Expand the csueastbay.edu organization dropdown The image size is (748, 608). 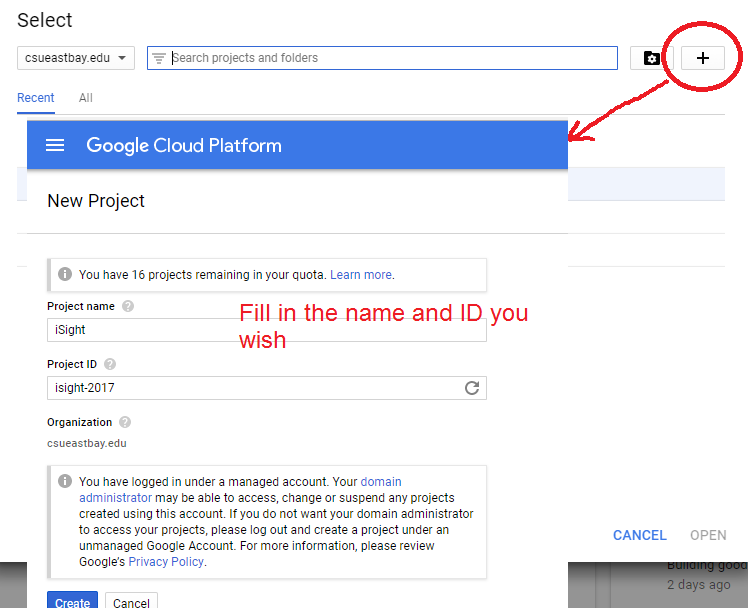pos(76,58)
